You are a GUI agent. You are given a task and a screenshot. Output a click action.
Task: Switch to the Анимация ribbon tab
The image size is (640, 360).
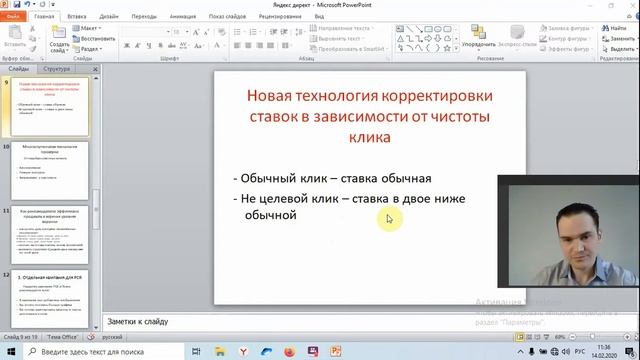tap(182, 16)
